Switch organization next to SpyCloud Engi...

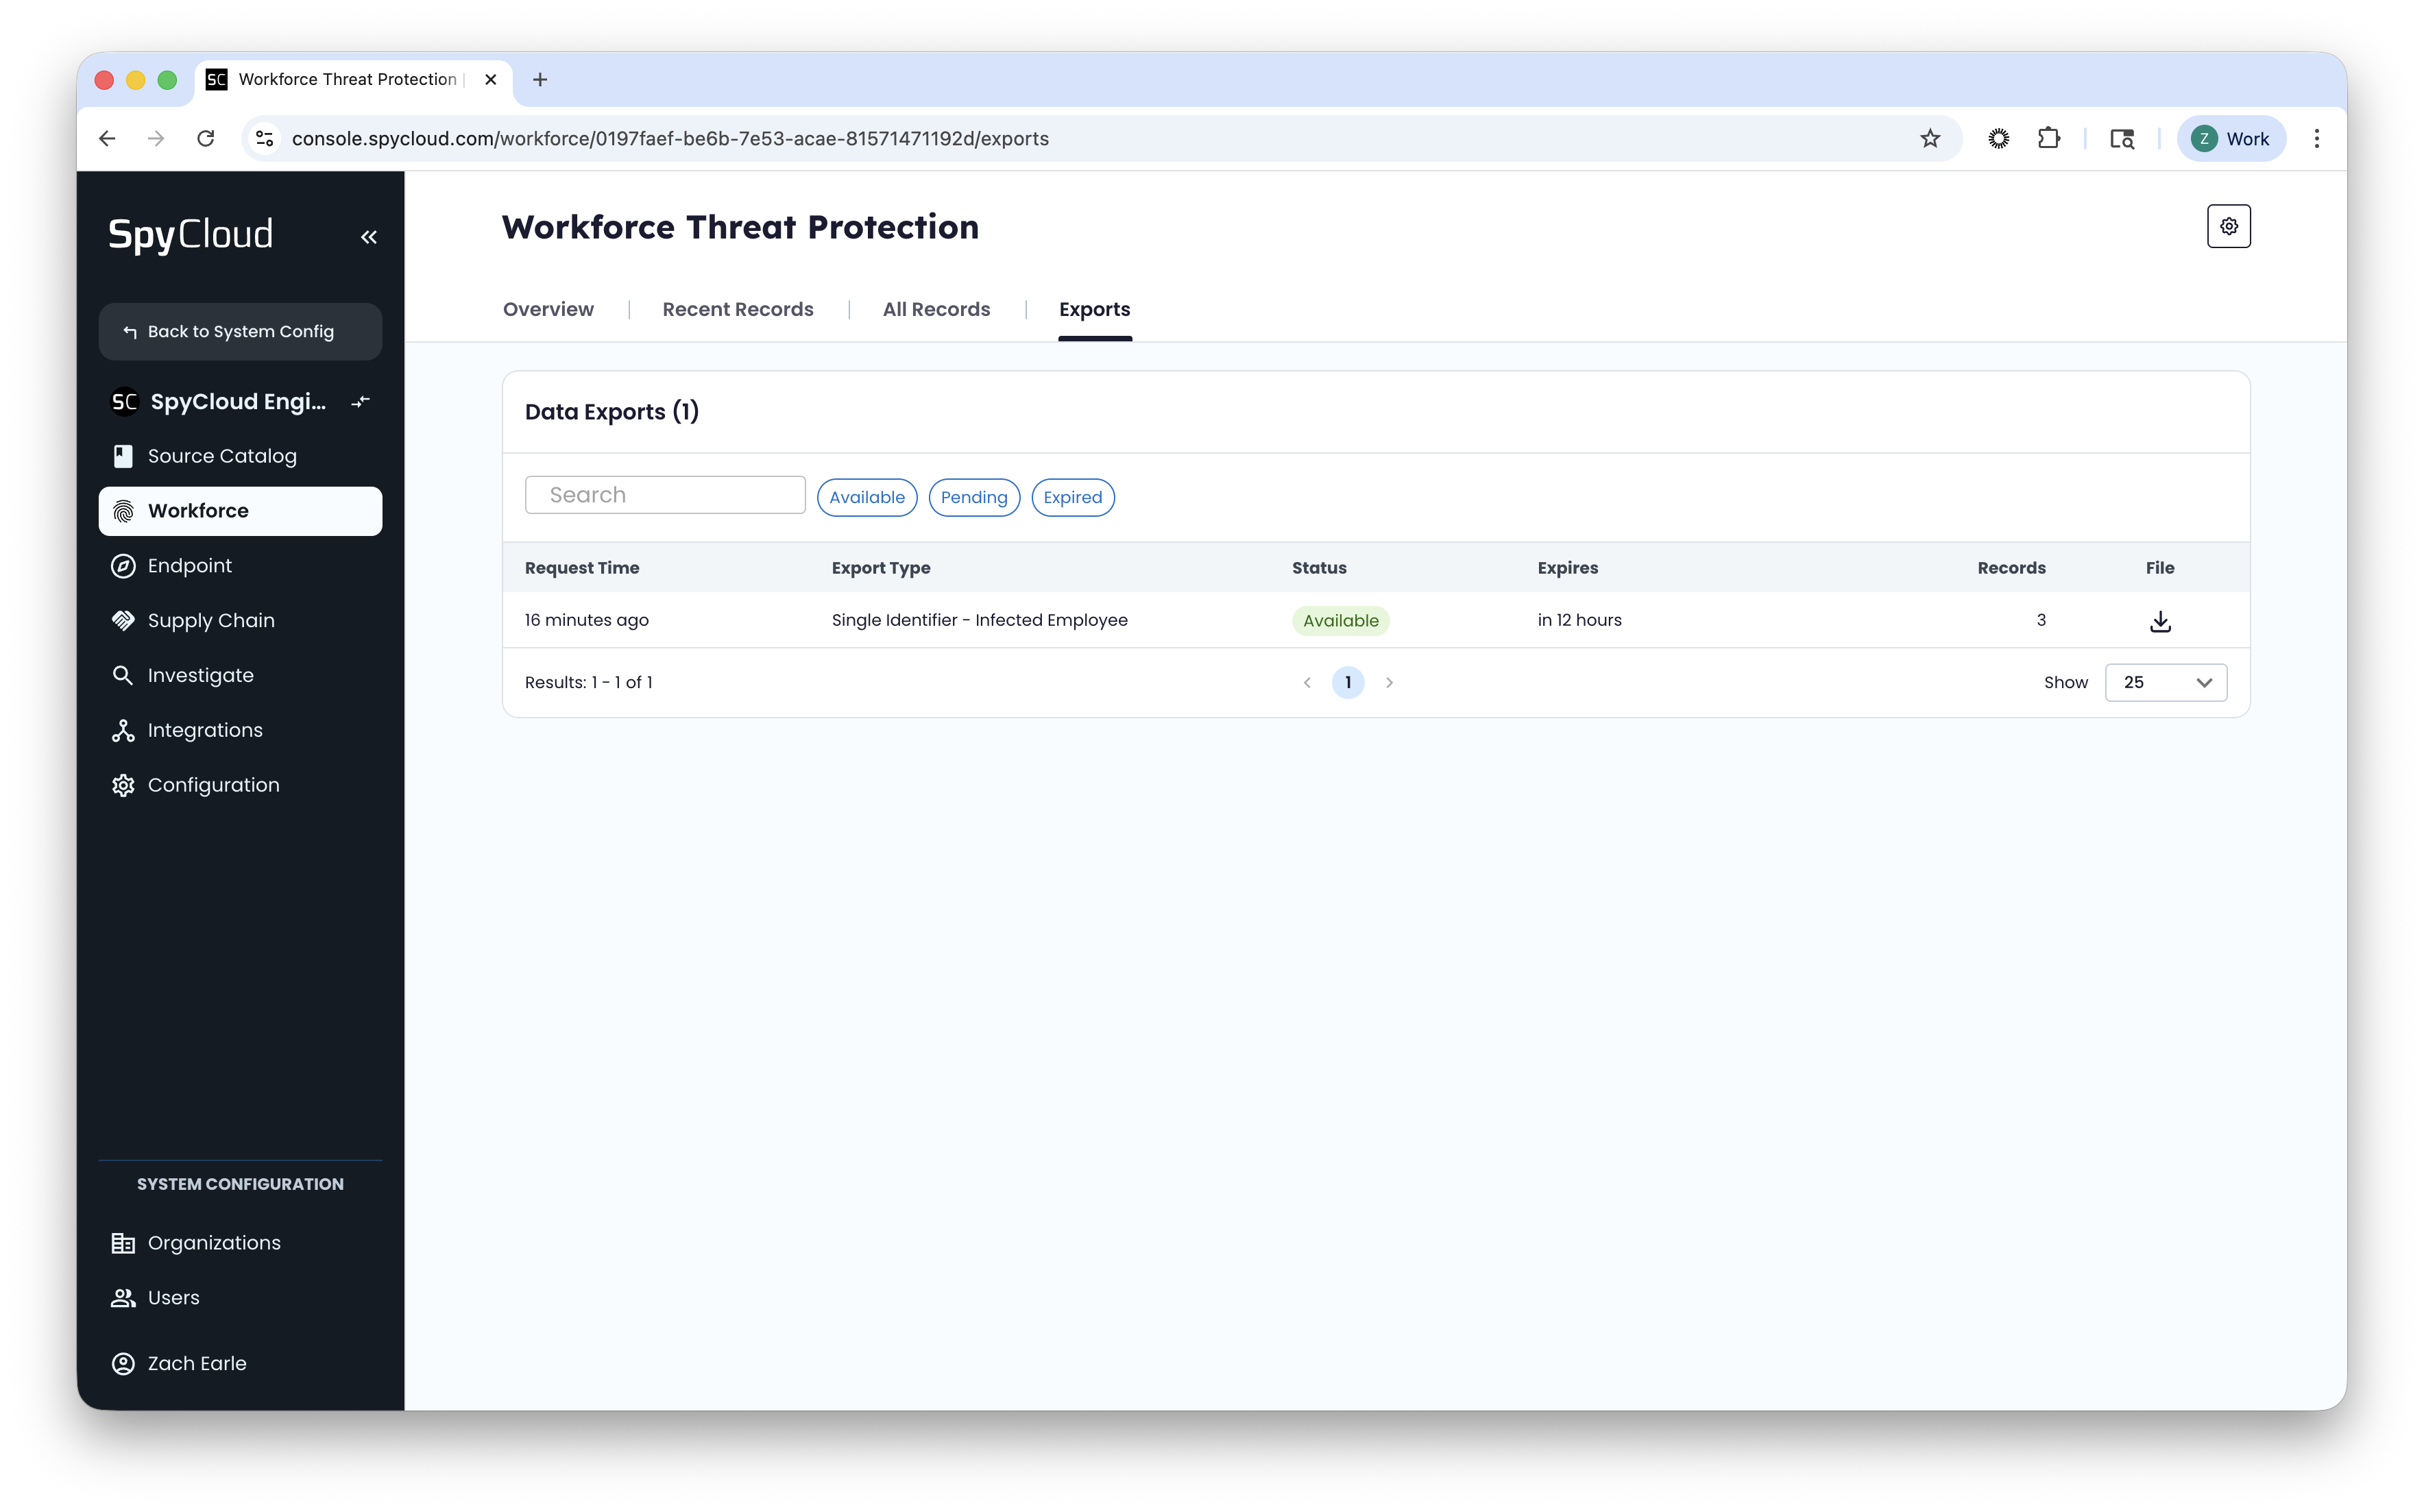[361, 402]
